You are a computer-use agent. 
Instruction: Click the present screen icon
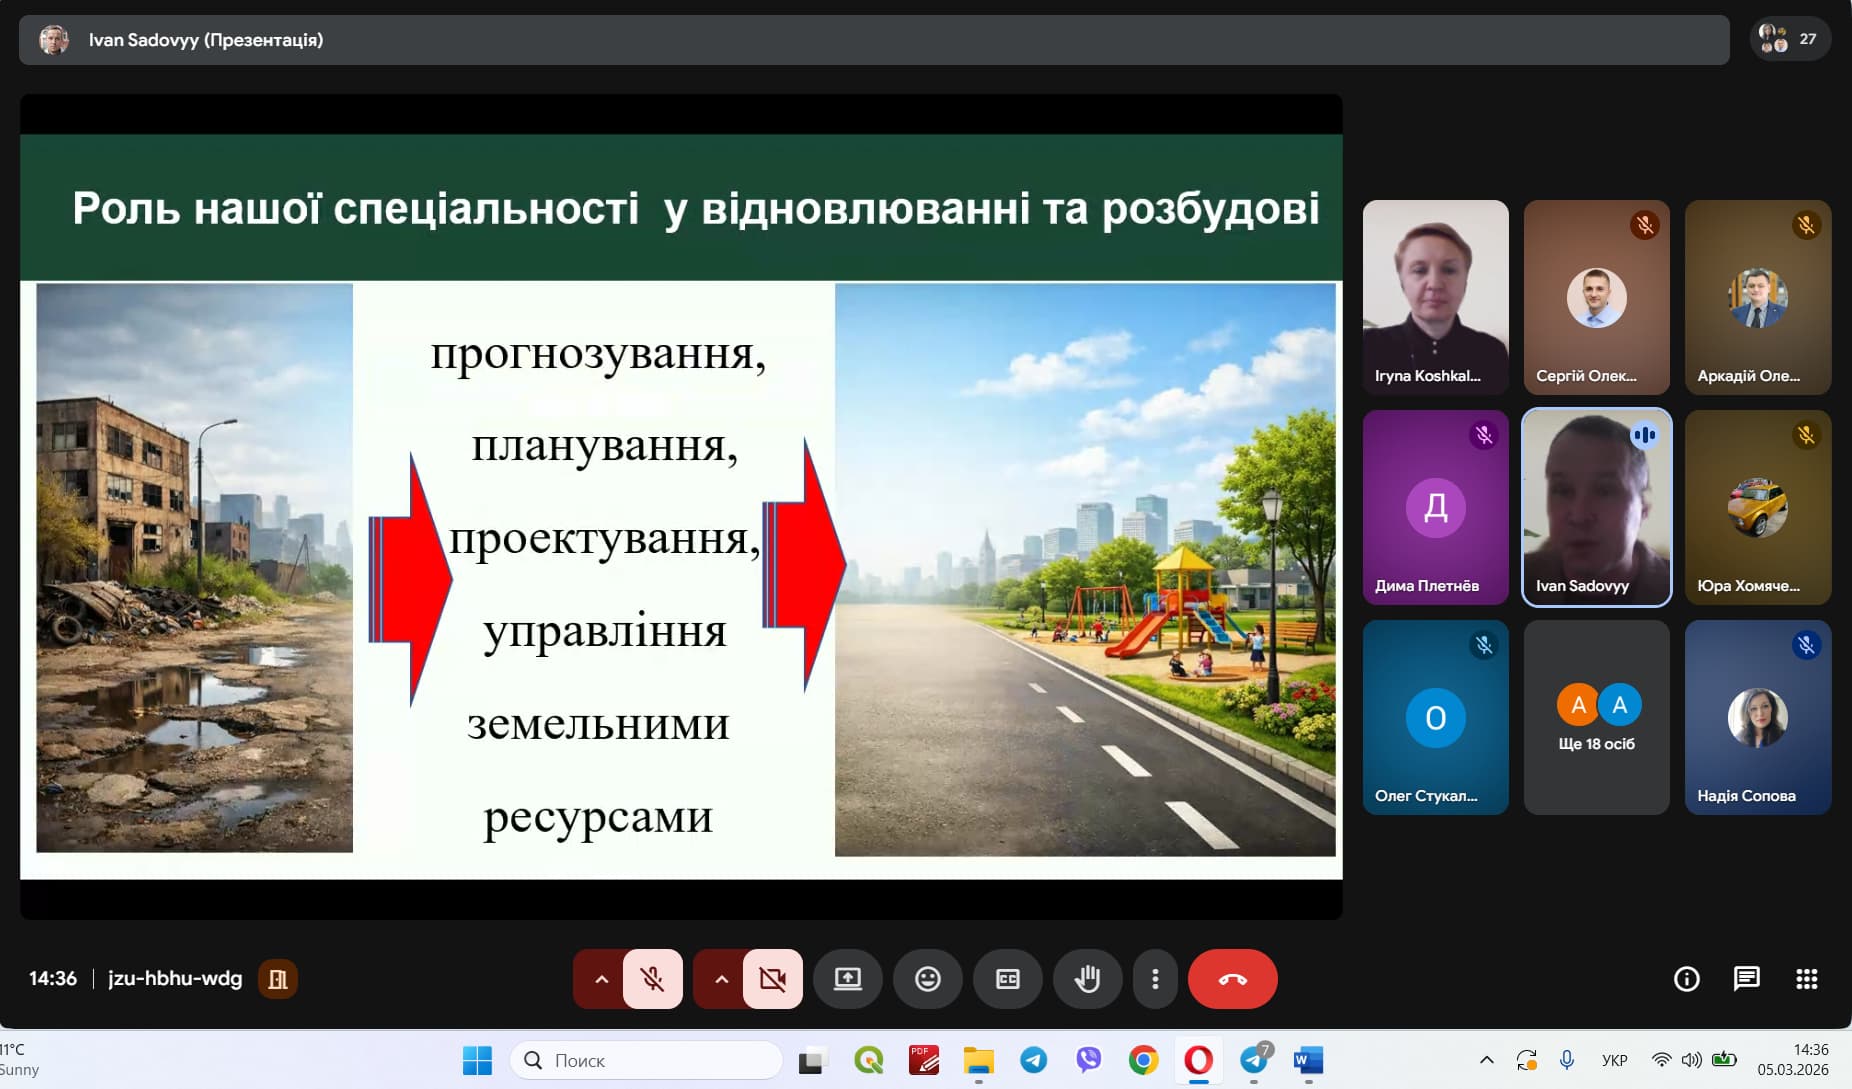tap(847, 979)
